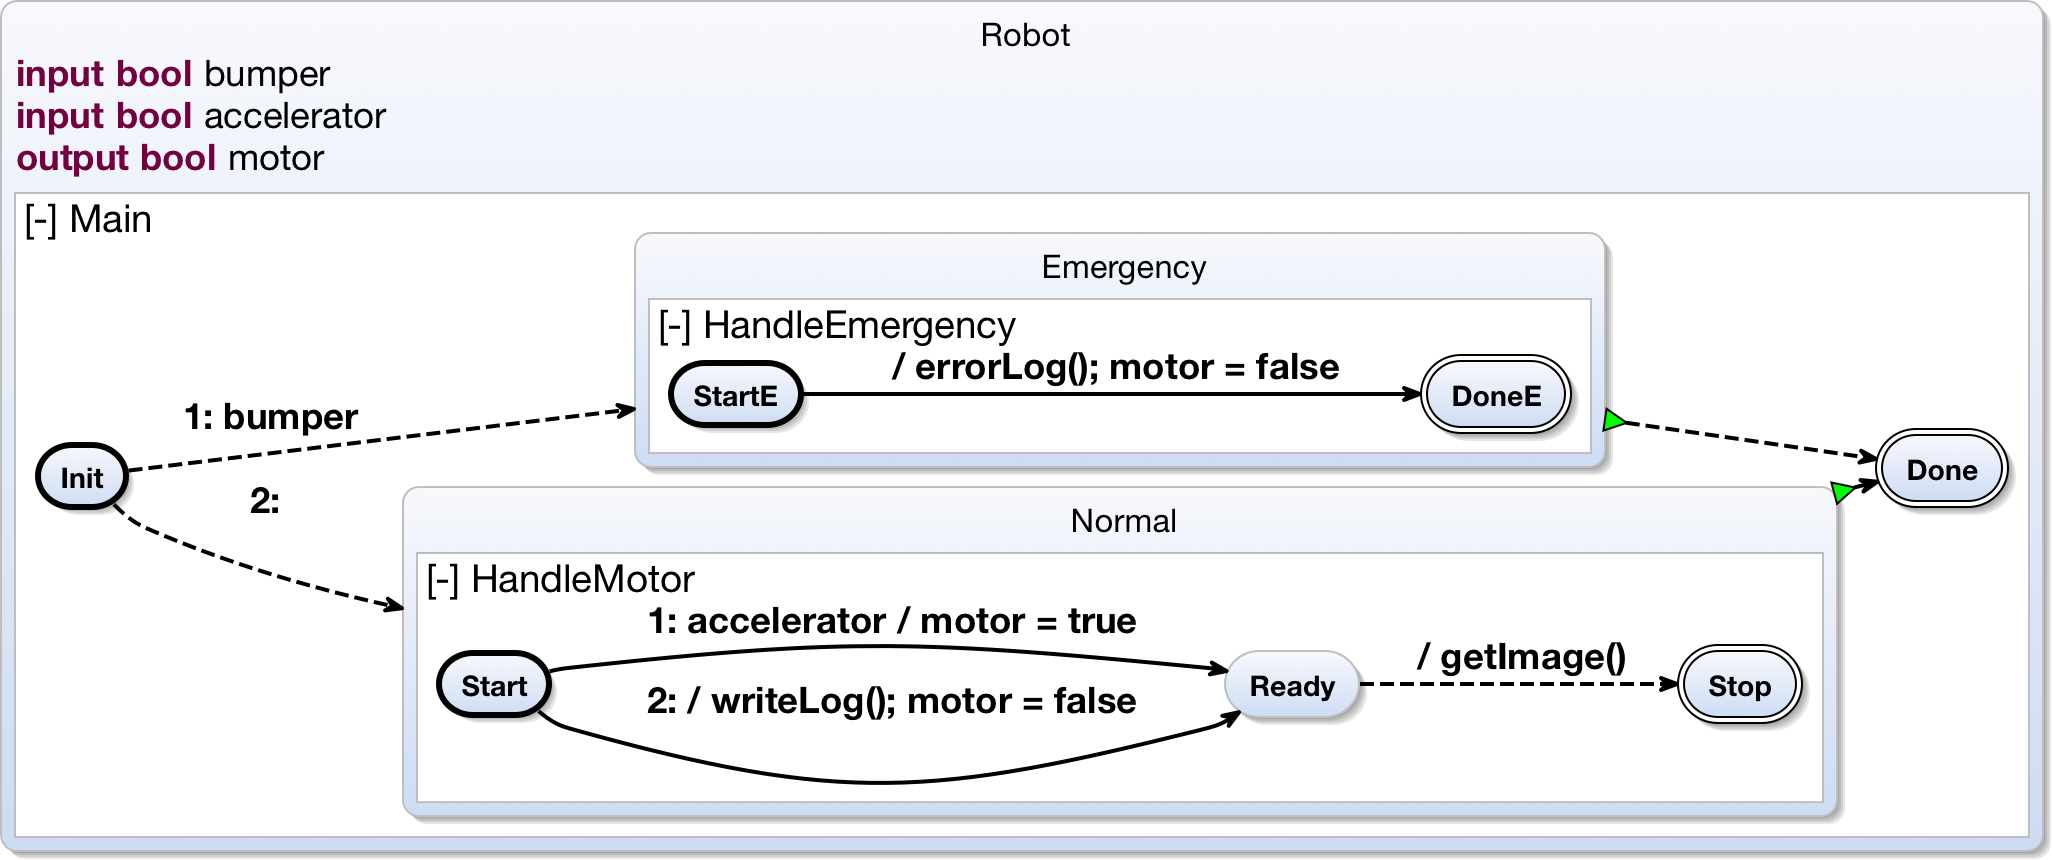Select the Stop final state
2052x860 pixels.
[1739, 686]
